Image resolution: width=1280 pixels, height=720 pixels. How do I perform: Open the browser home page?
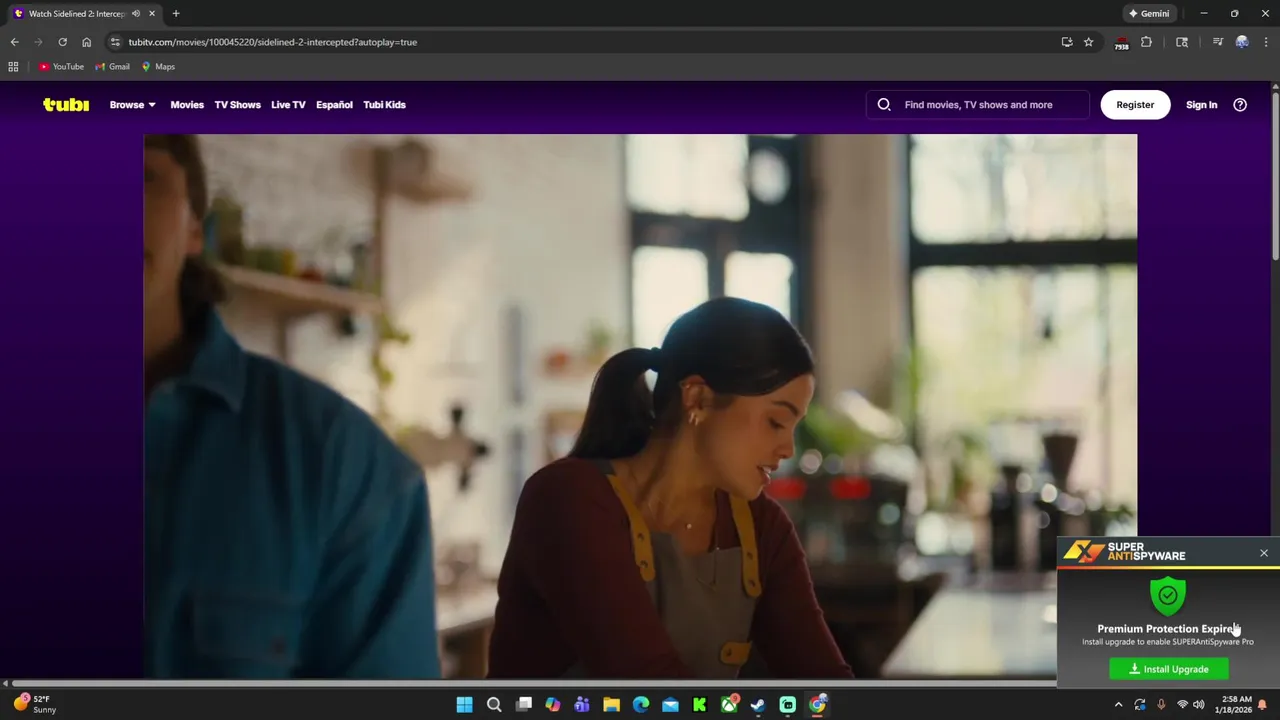pyautogui.click(x=86, y=42)
